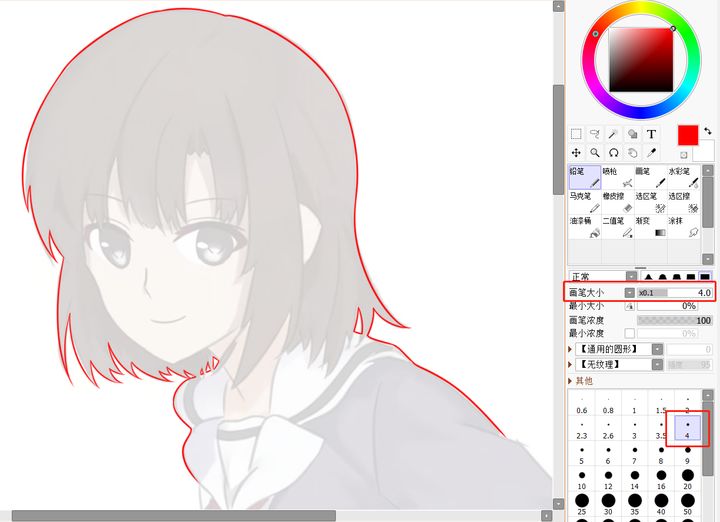Pick brush size 7 preset
Screen dimensions: 720x522
pos(635,454)
